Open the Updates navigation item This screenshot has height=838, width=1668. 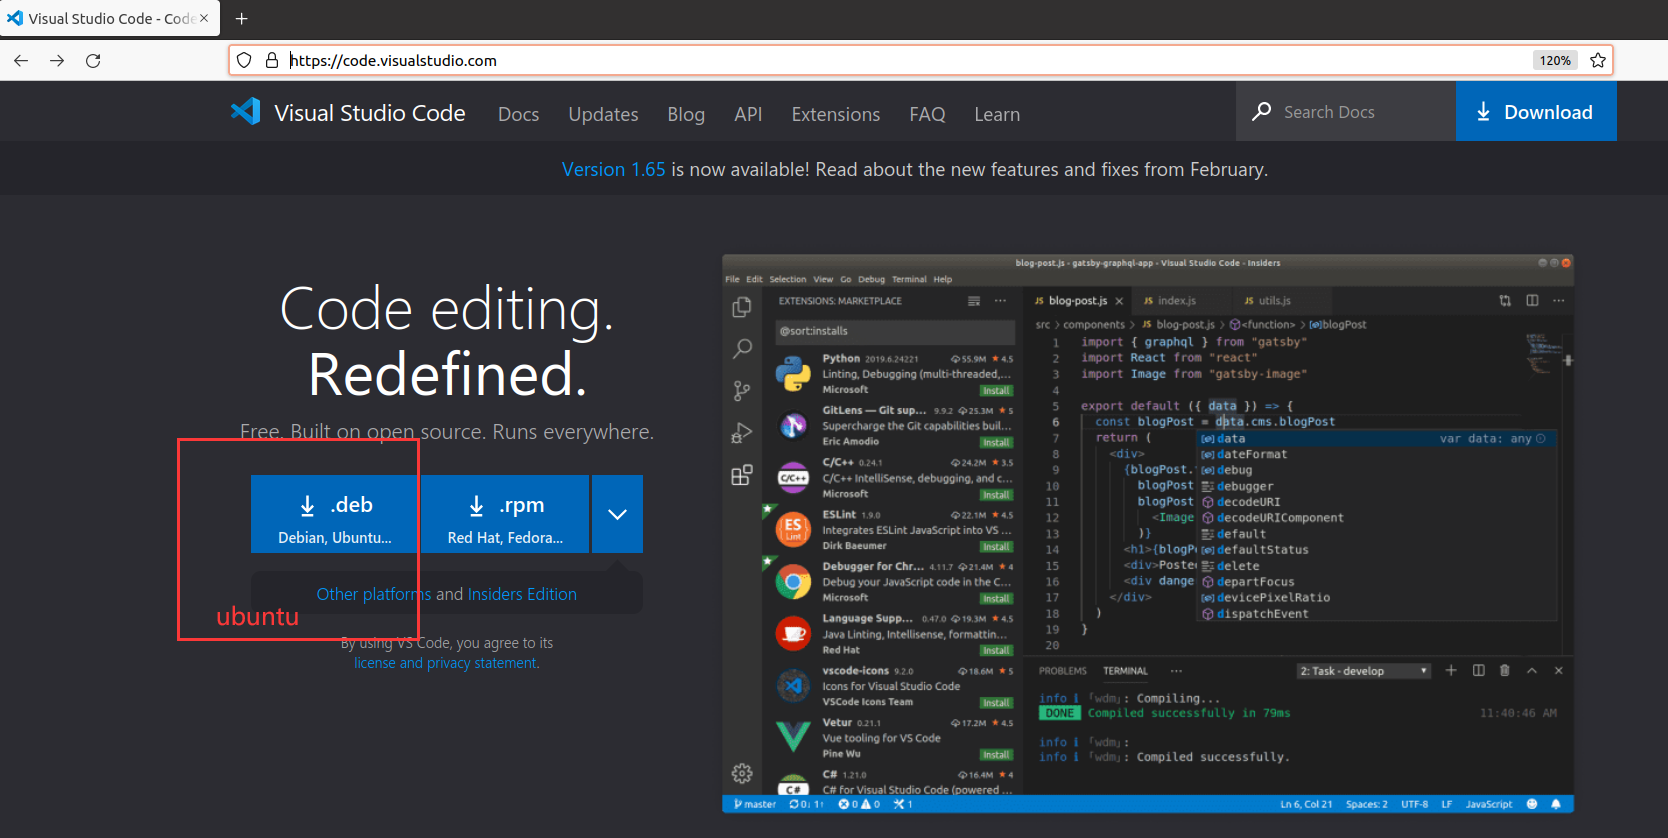pos(603,114)
